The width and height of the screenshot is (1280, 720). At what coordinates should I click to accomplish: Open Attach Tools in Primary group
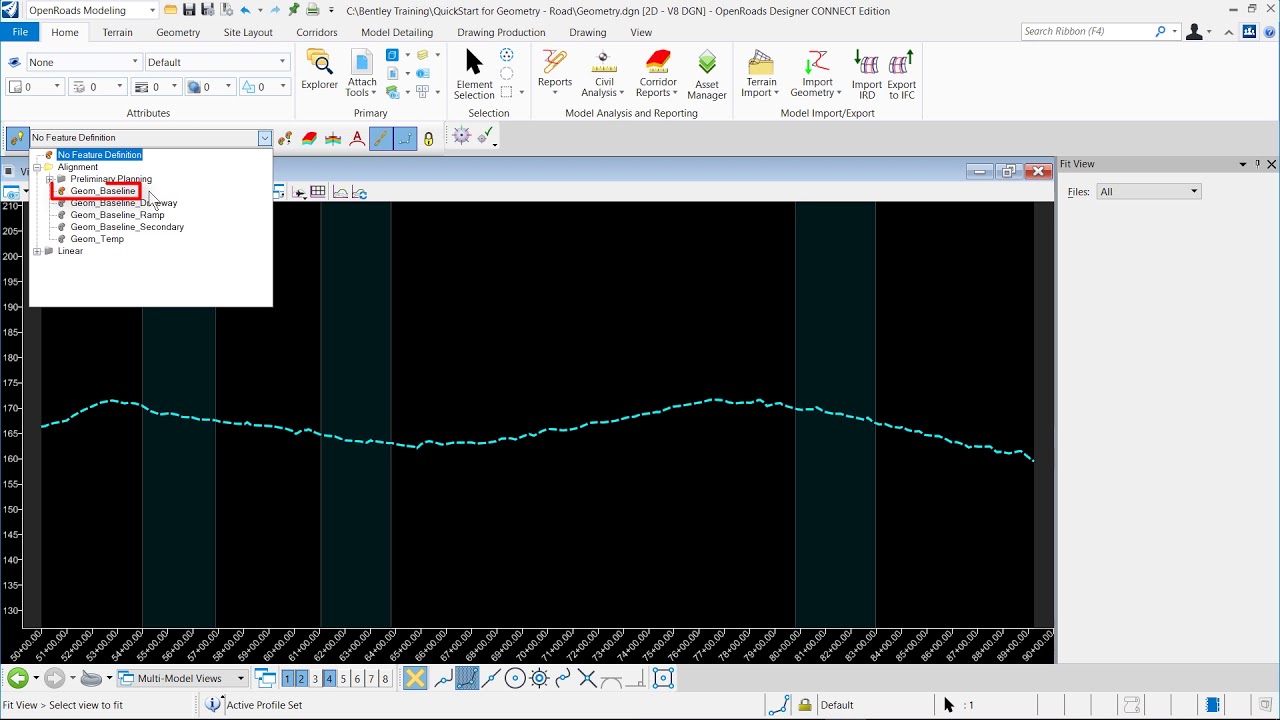click(362, 74)
